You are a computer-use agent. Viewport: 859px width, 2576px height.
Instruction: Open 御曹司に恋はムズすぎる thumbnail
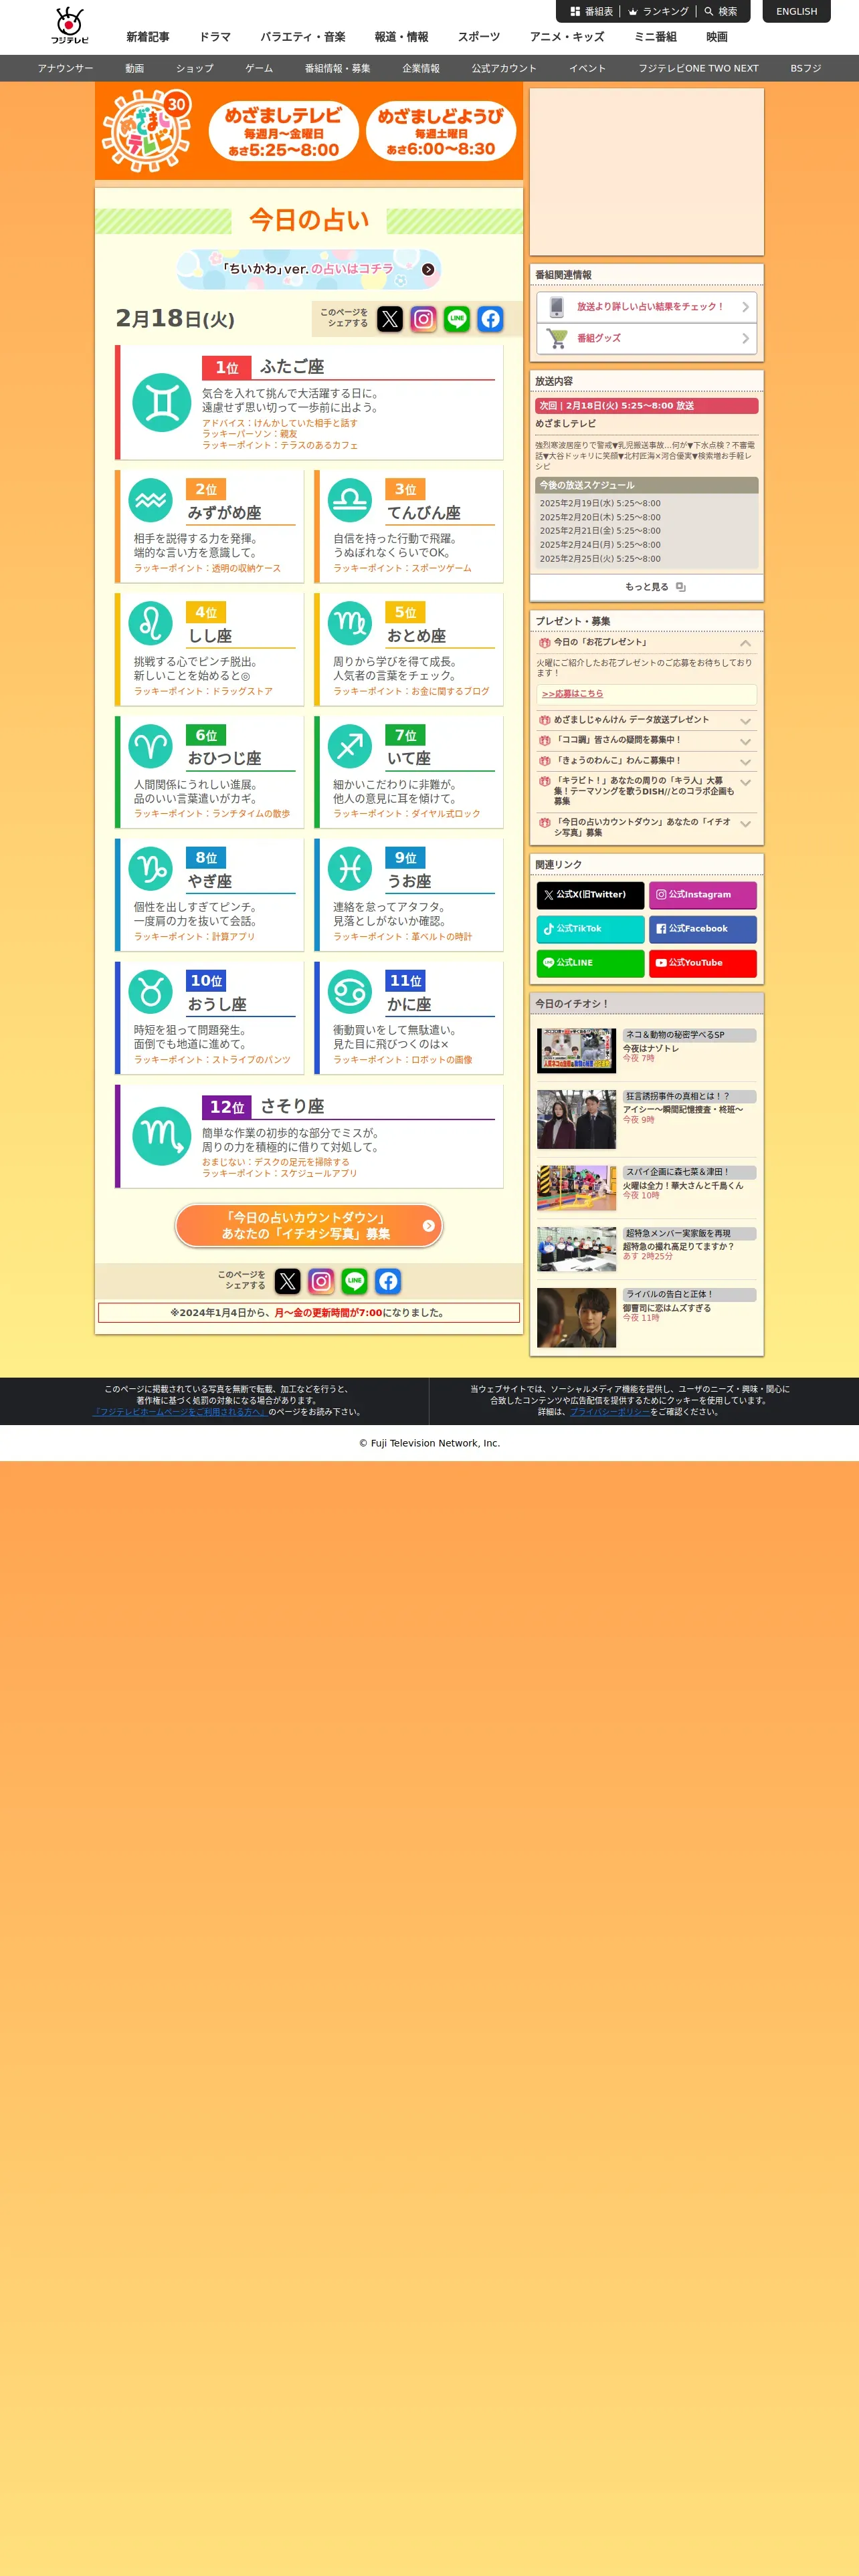[576, 1317]
